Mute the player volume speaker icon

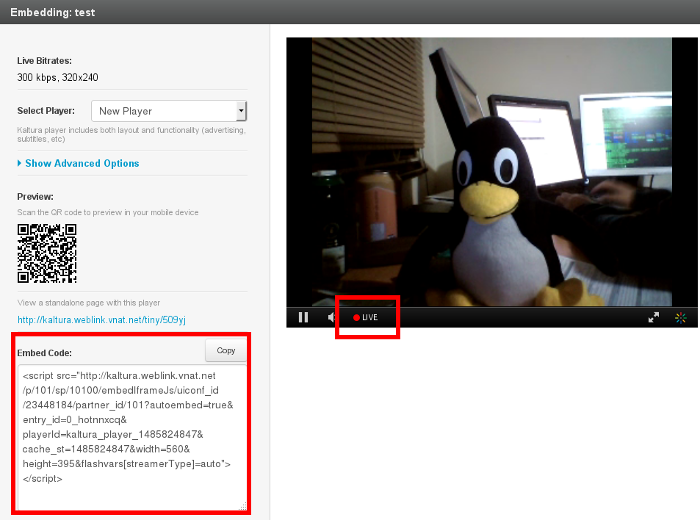pos(331,317)
